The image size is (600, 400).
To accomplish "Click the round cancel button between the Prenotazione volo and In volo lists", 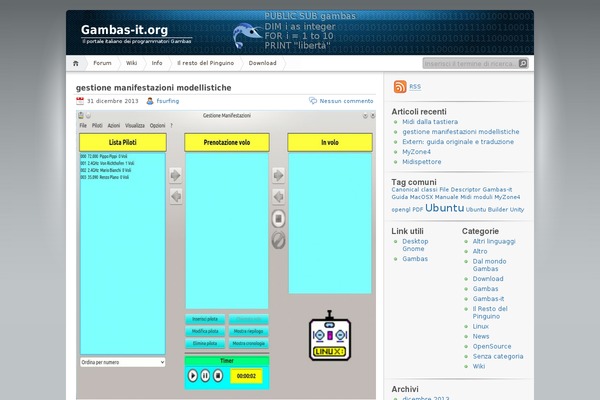I will click(x=279, y=240).
